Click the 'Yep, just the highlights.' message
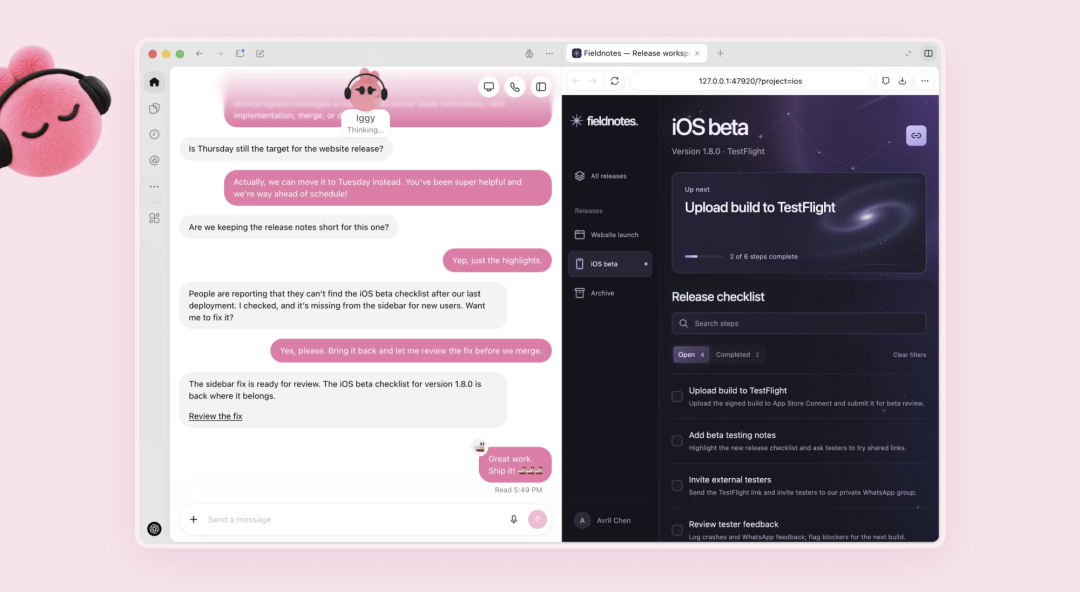The height and width of the screenshot is (592, 1080). (497, 261)
